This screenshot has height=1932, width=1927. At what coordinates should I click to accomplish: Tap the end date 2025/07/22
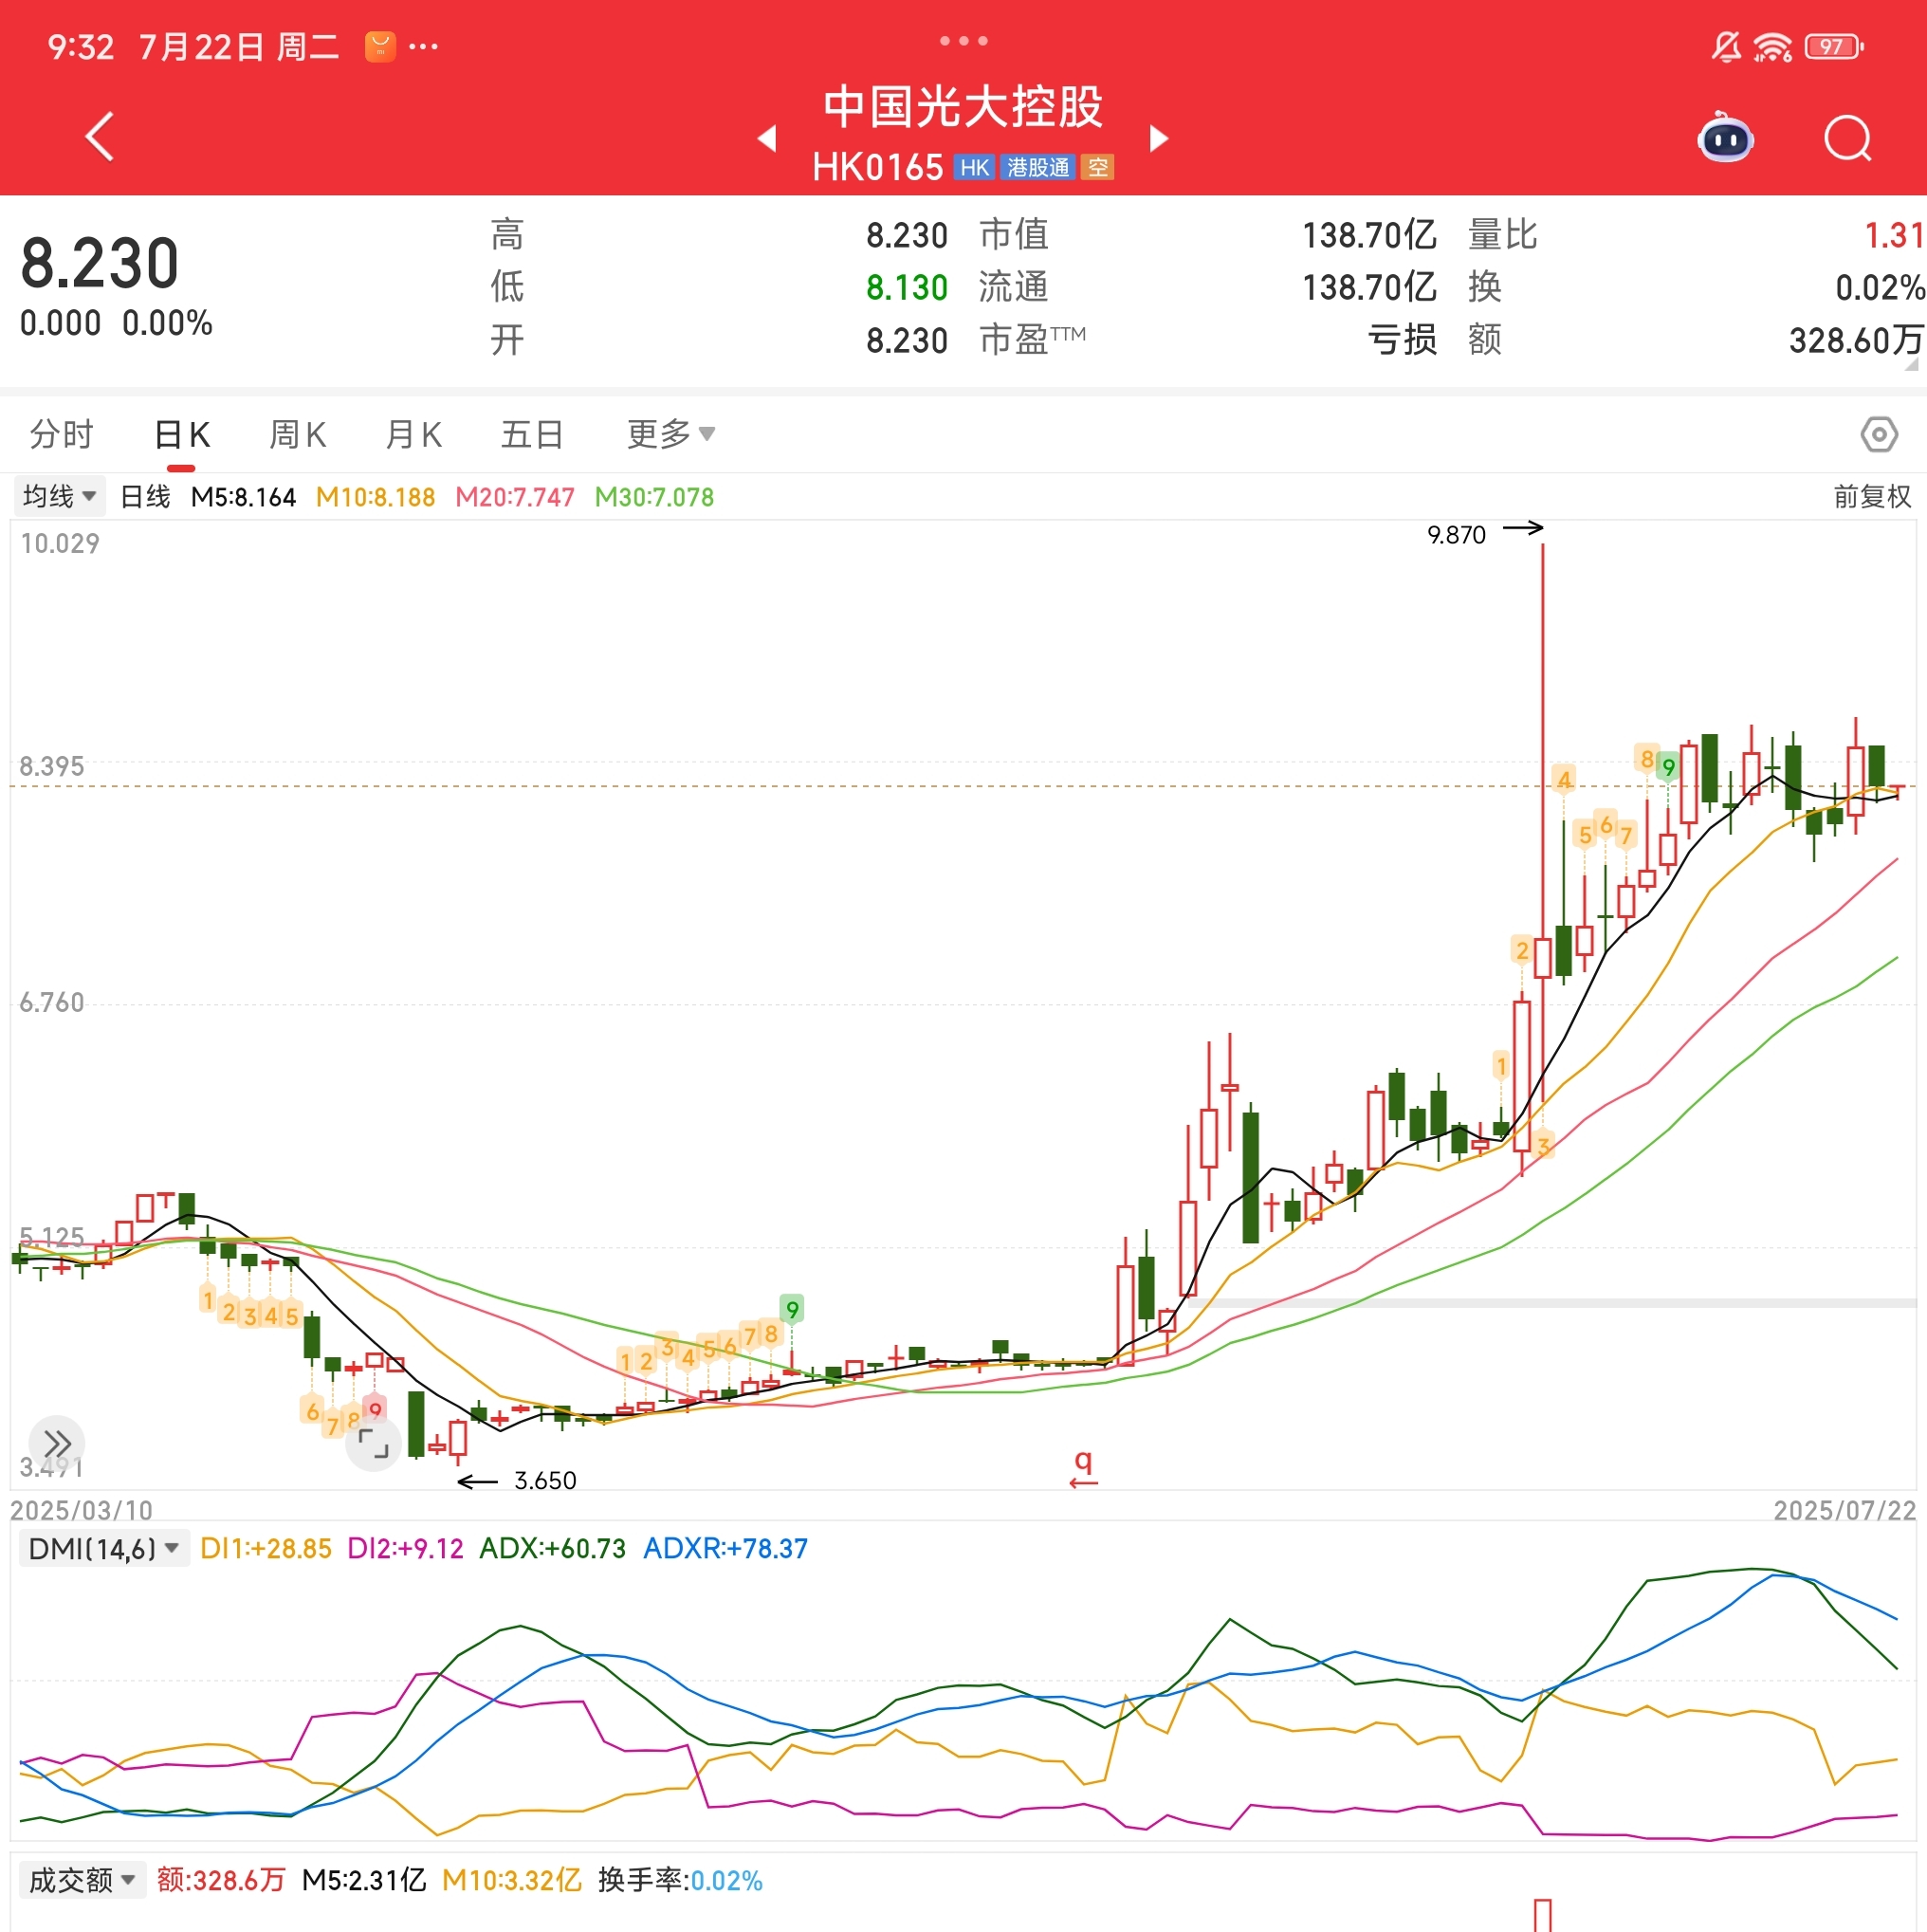coord(1844,1510)
